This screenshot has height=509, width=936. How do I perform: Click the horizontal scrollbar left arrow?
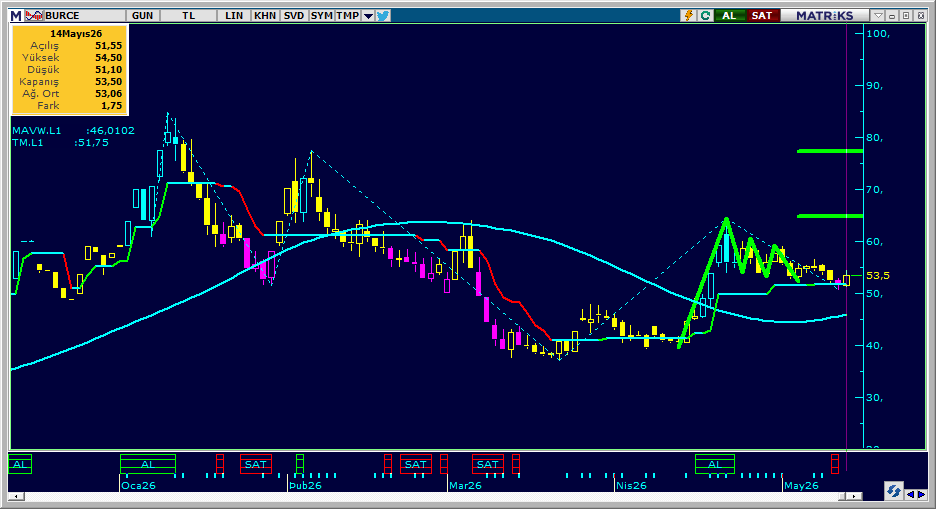click(17, 496)
